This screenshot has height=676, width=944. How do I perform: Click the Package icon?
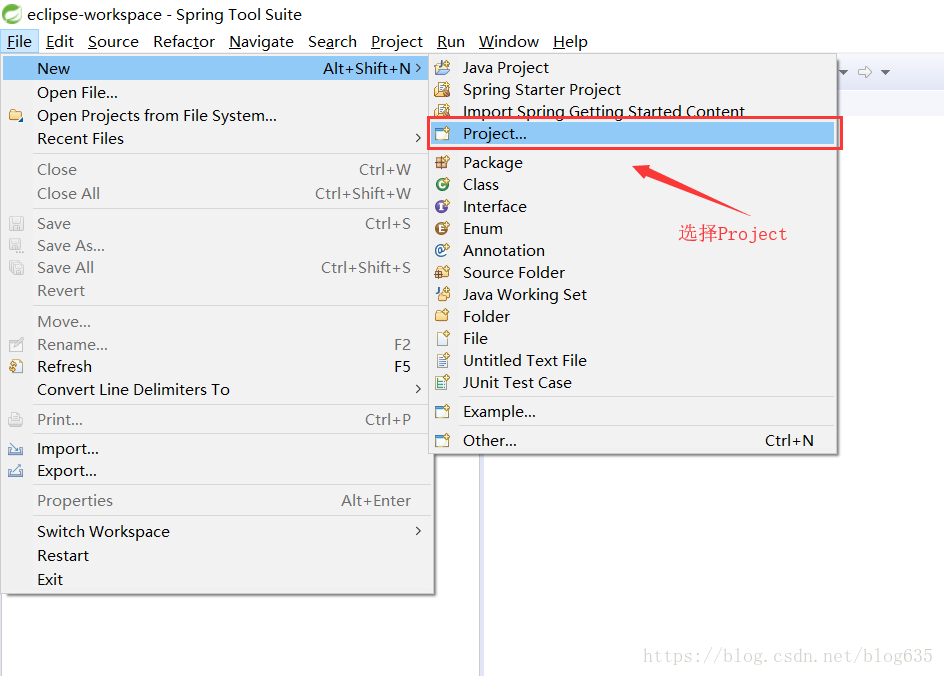[442, 163]
